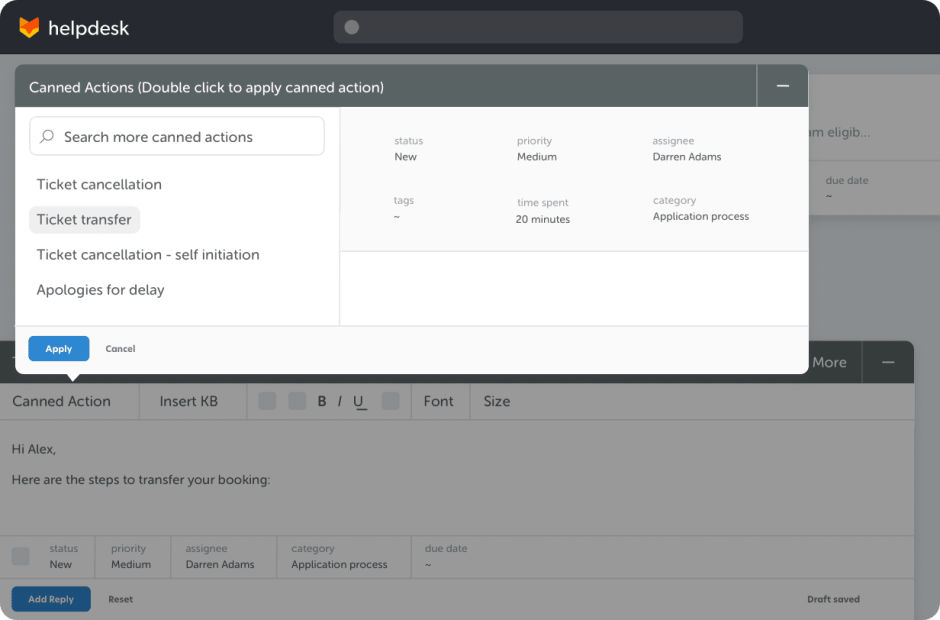The height and width of the screenshot is (620, 940).
Task: Click Cancel in the Canned Actions dialog
Action: (x=120, y=349)
